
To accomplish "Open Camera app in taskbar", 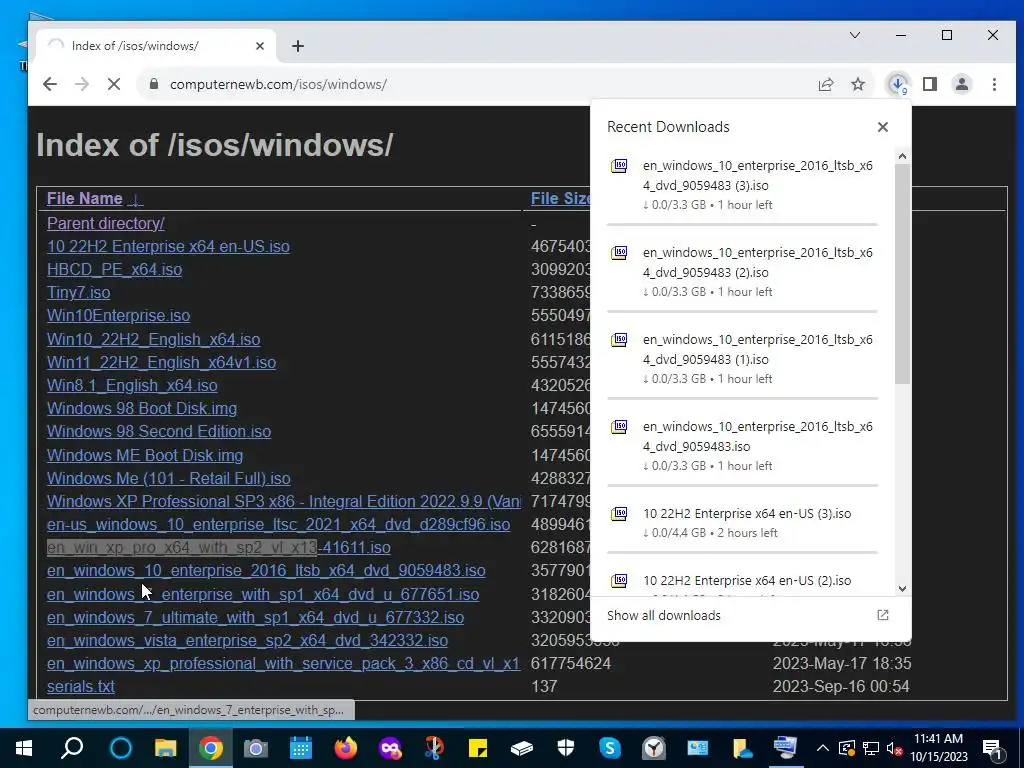I will (x=255, y=748).
